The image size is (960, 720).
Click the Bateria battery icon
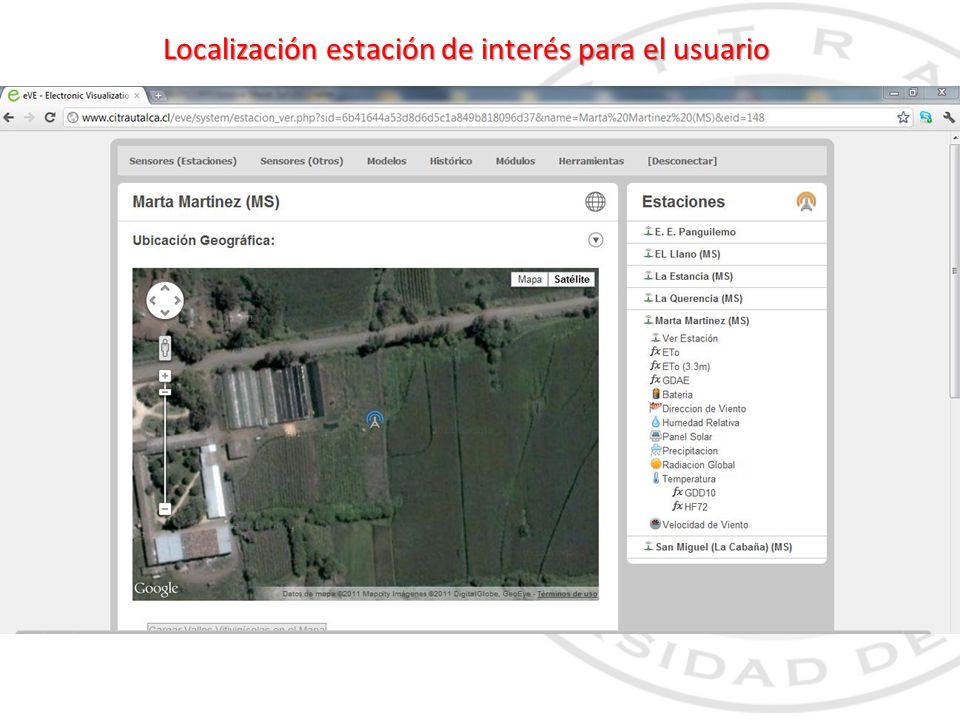(x=656, y=394)
